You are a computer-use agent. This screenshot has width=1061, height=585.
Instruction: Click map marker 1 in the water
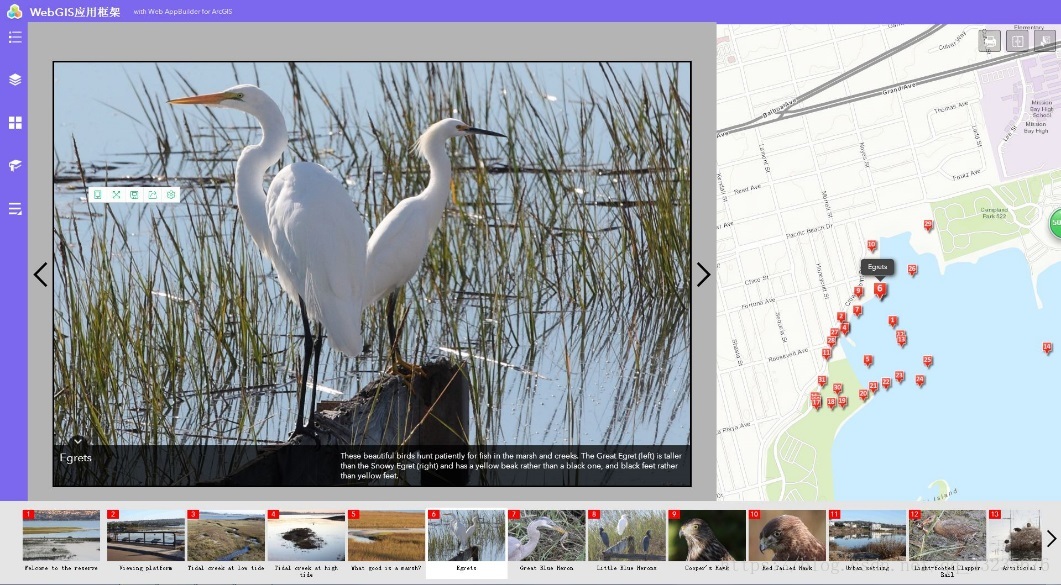pos(893,321)
